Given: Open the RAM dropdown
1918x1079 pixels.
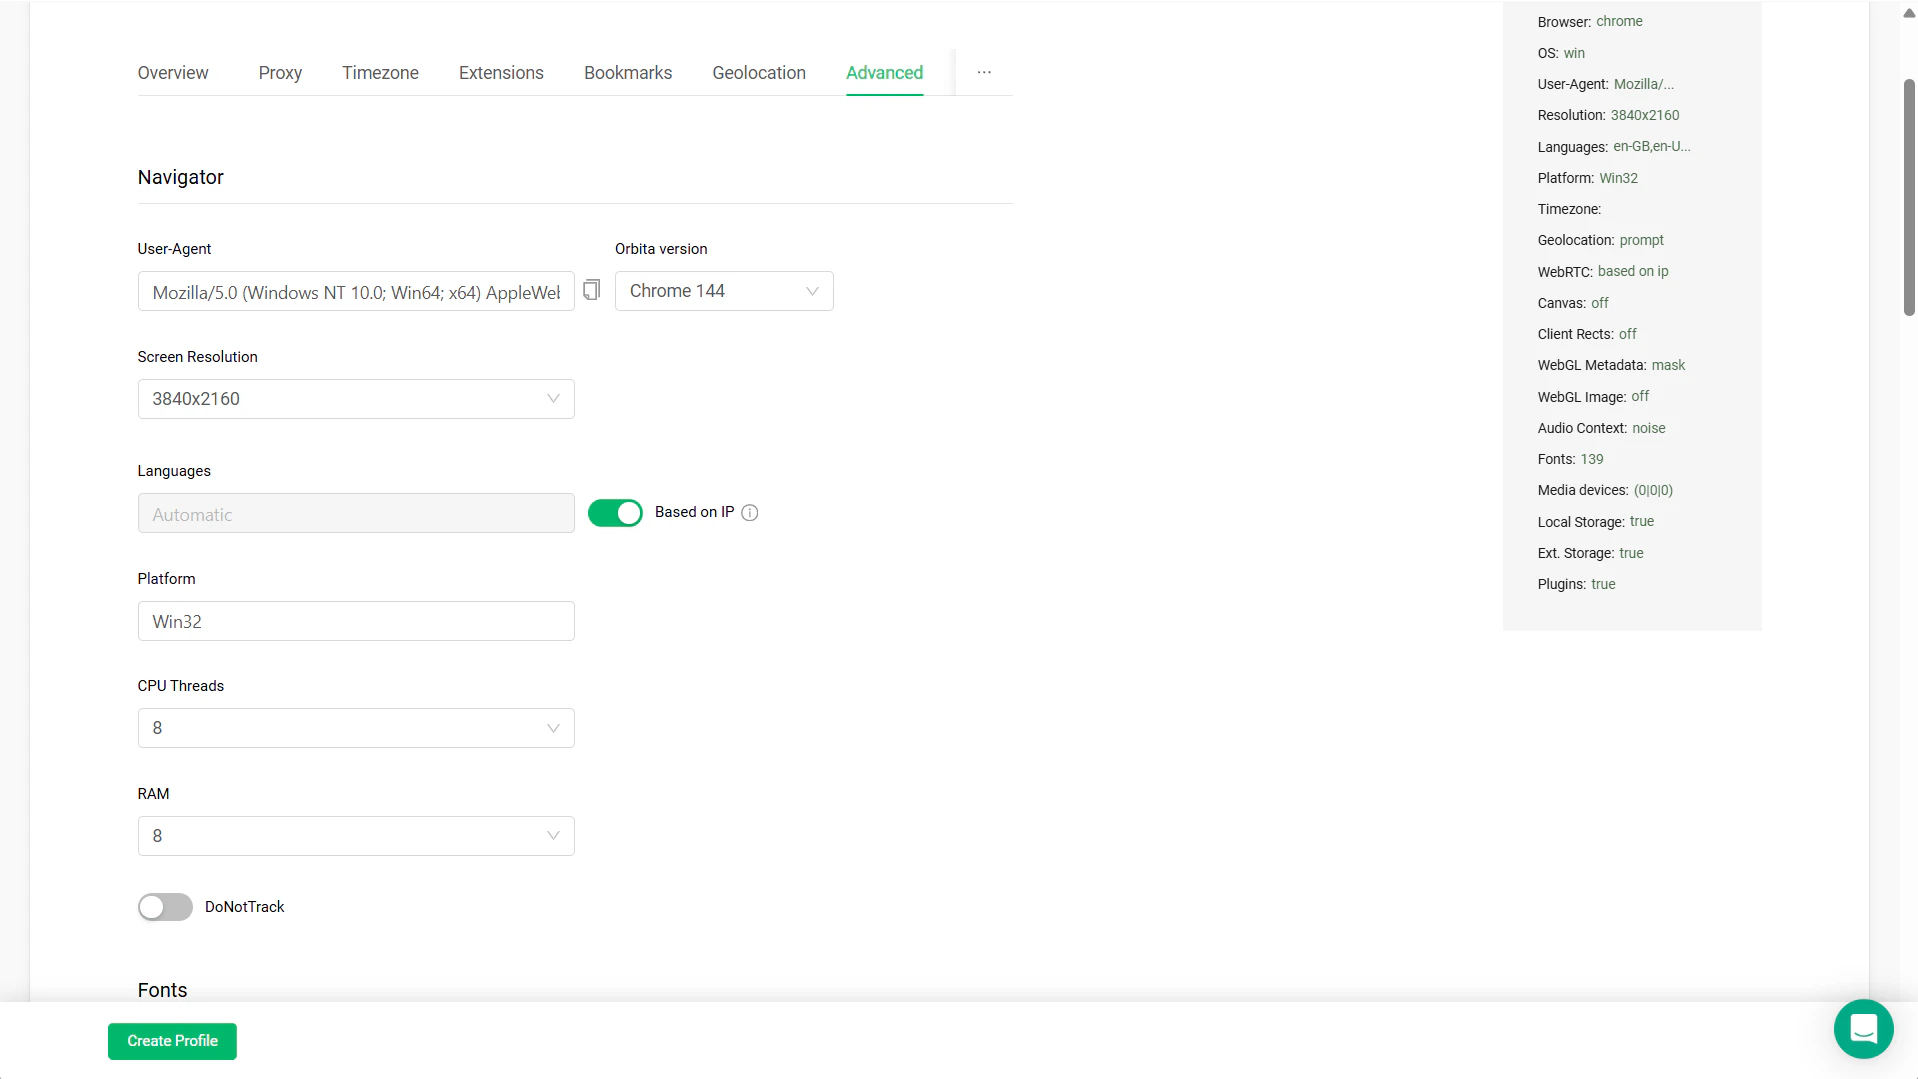Looking at the screenshot, I should [355, 835].
